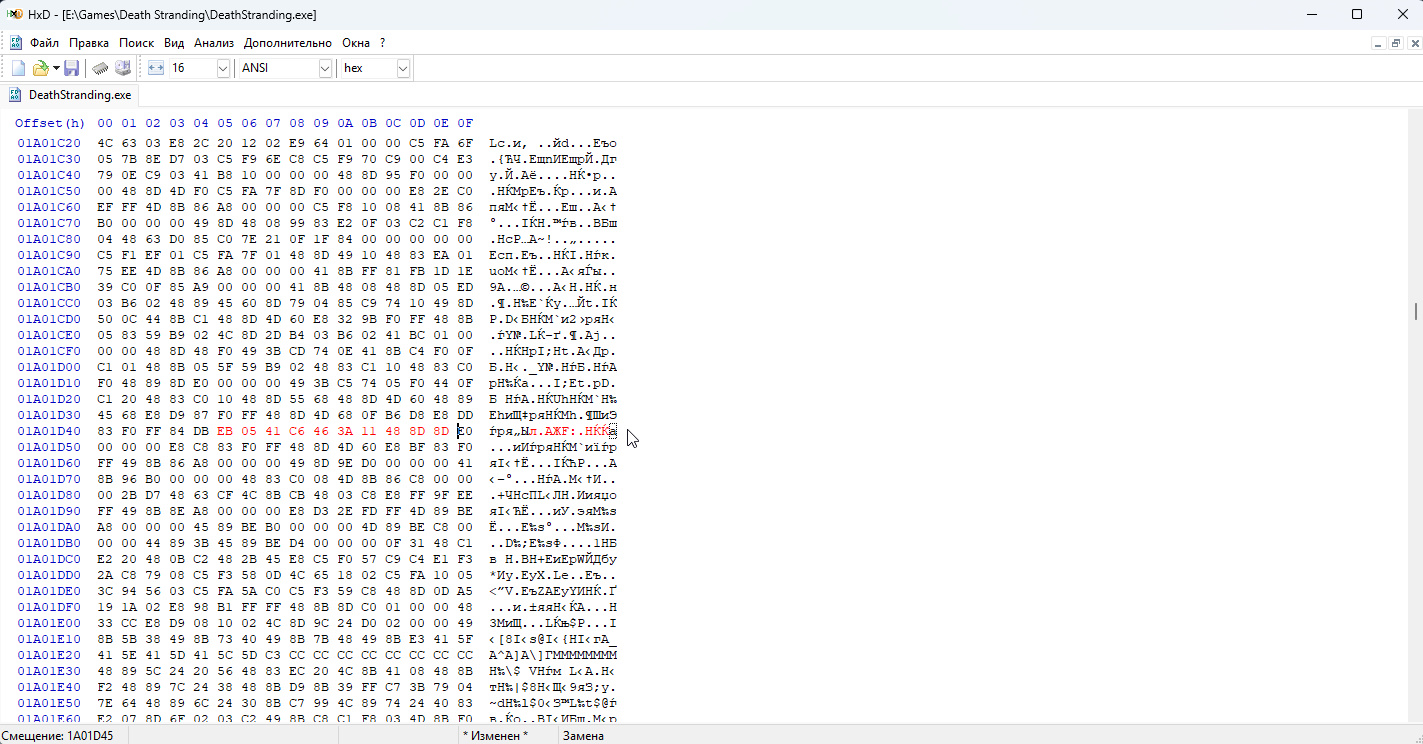Click modified byte 3A in row 01A01D40

(345, 431)
